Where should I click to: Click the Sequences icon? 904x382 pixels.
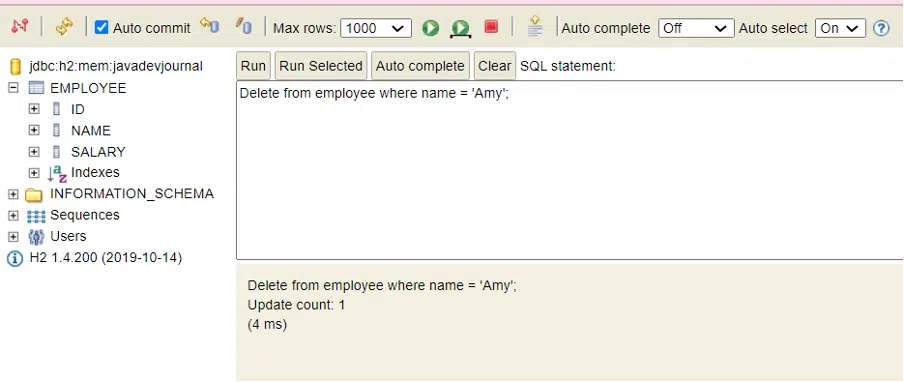[36, 216]
